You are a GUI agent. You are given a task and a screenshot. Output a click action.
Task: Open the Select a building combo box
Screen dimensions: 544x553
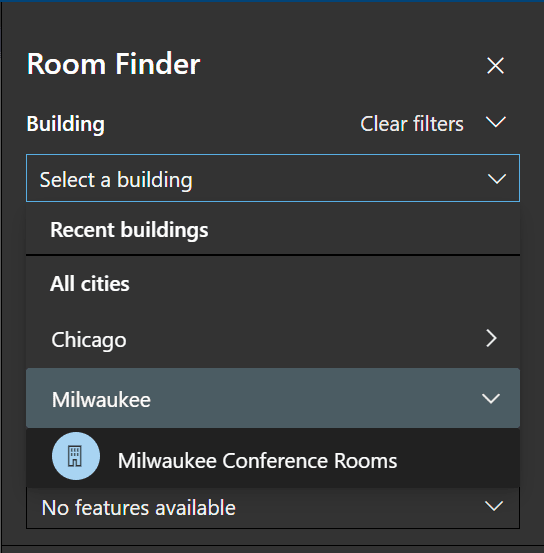(x=273, y=178)
